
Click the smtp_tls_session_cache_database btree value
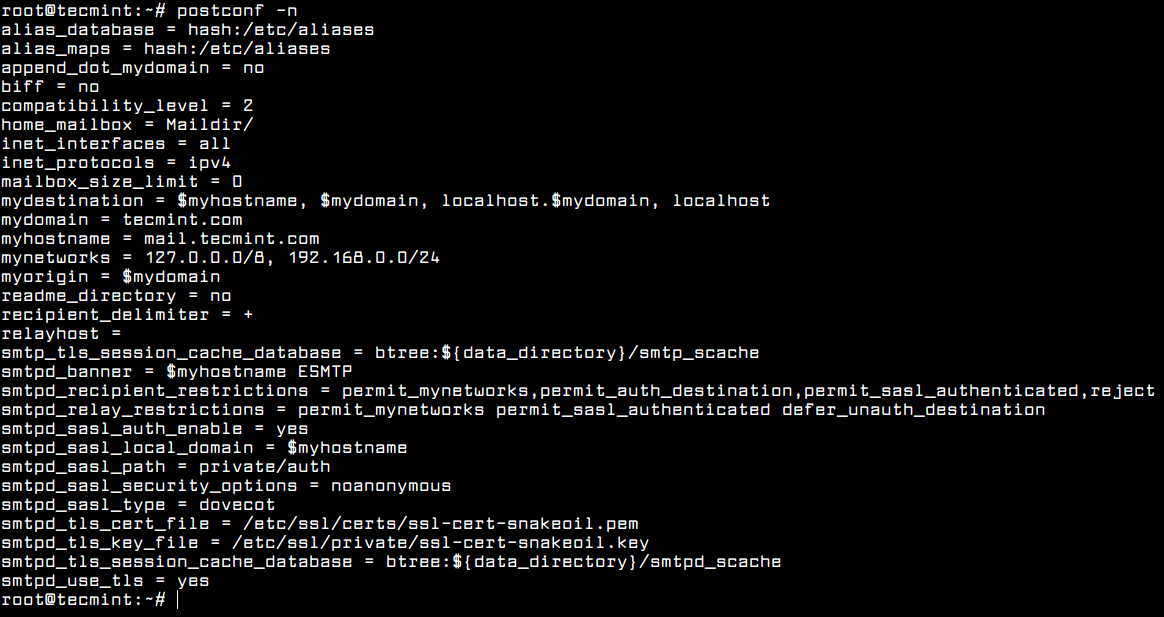[x=567, y=353]
